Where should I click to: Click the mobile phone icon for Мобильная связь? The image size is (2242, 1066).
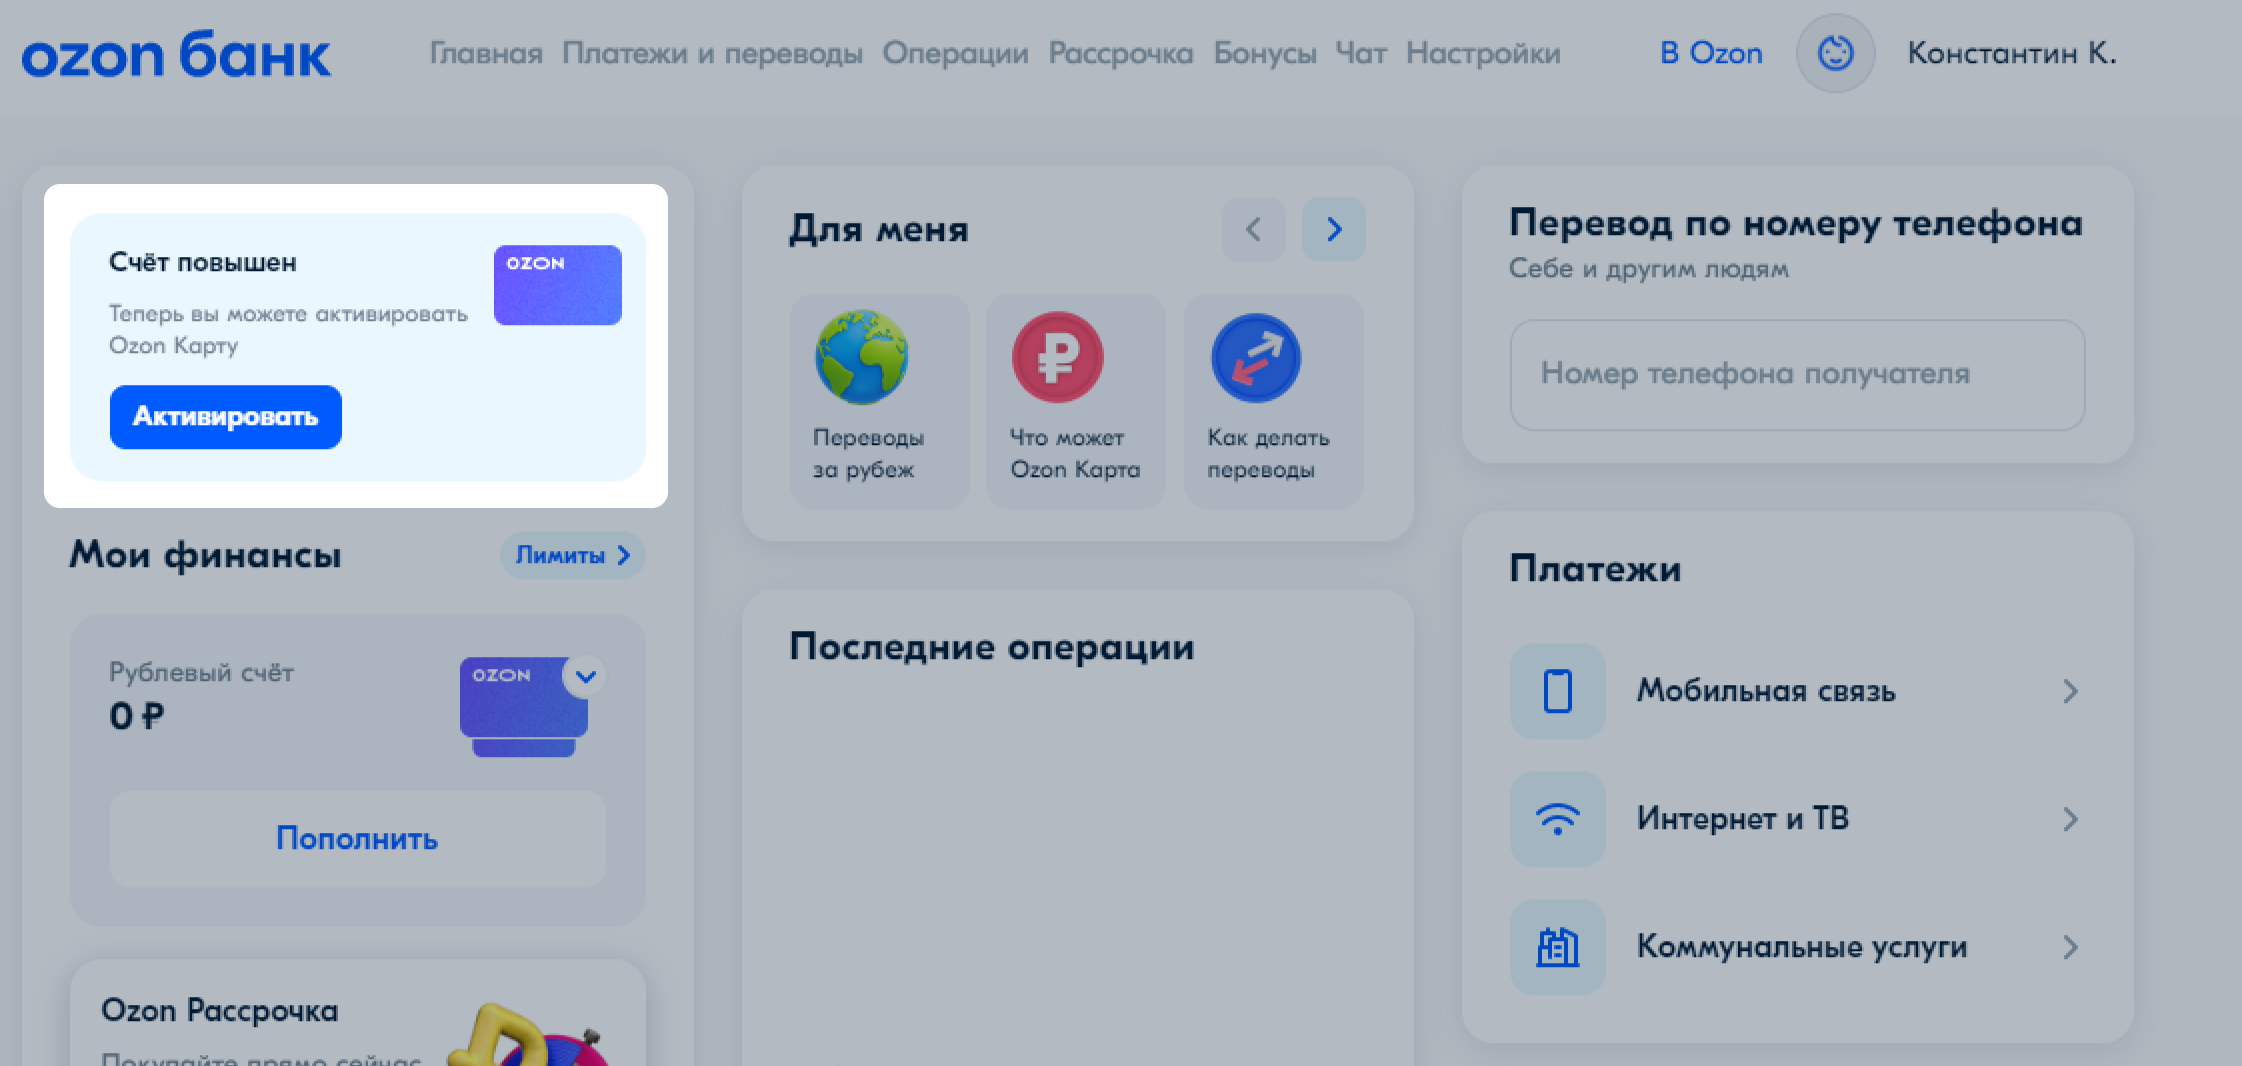[1557, 691]
